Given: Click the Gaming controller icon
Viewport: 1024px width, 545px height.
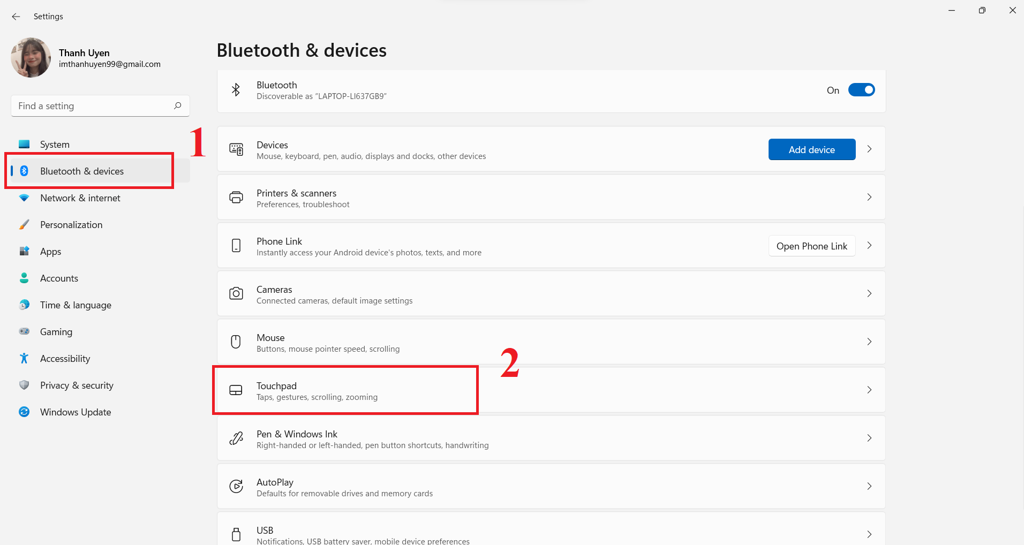Looking at the screenshot, I should tap(24, 332).
